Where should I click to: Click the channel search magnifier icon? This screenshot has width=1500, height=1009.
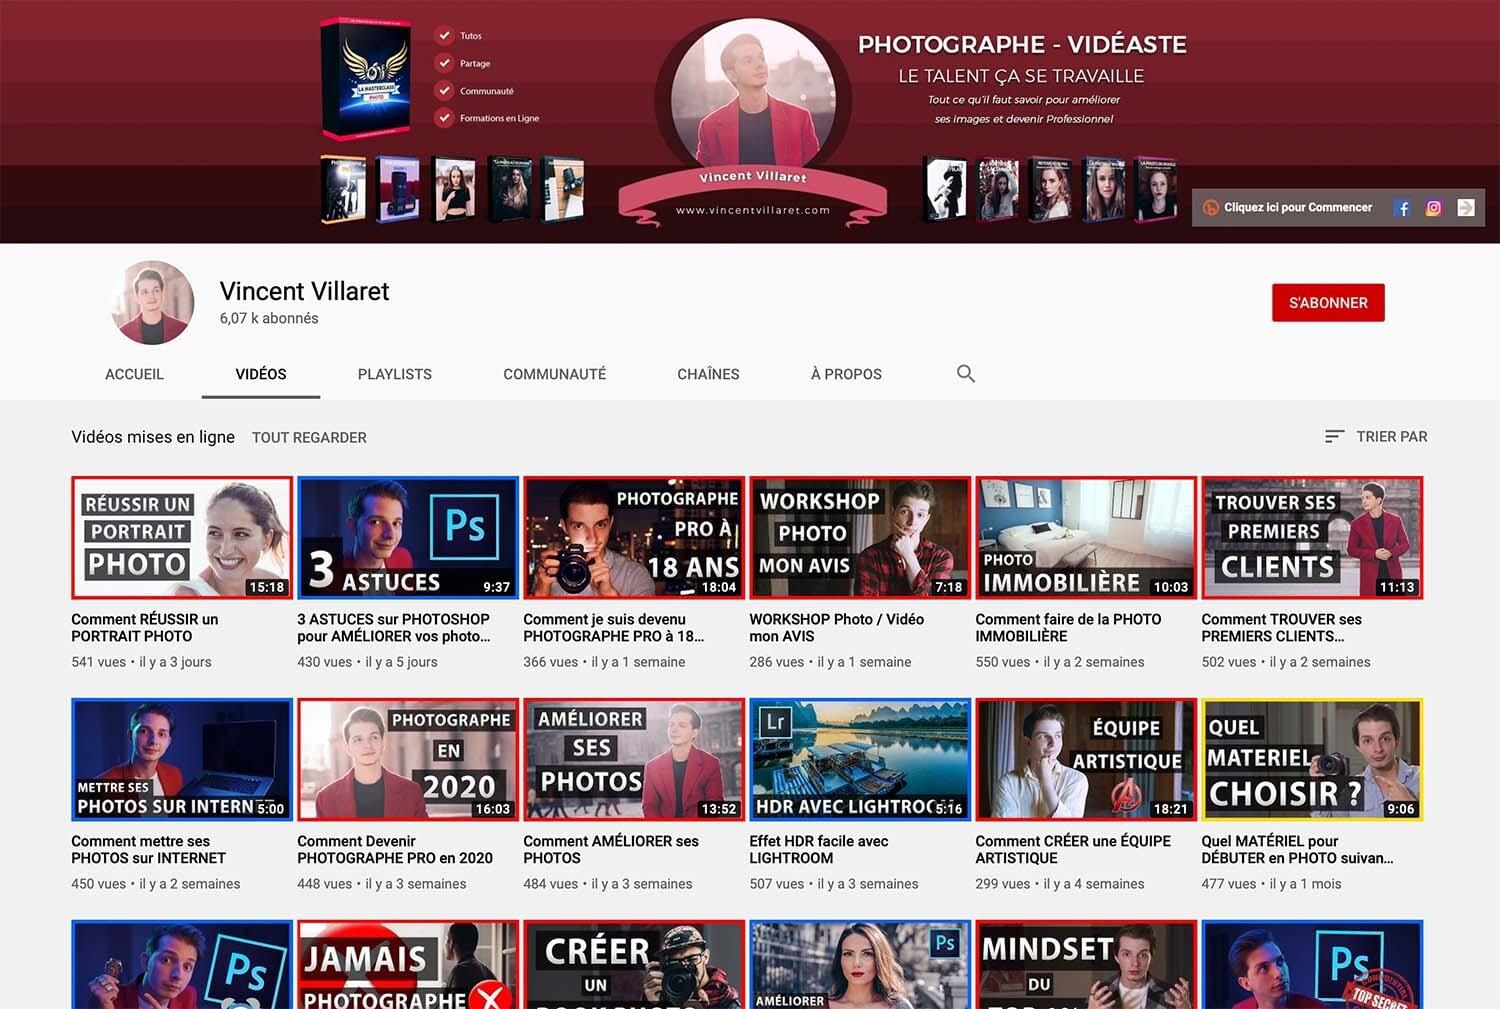(x=965, y=374)
